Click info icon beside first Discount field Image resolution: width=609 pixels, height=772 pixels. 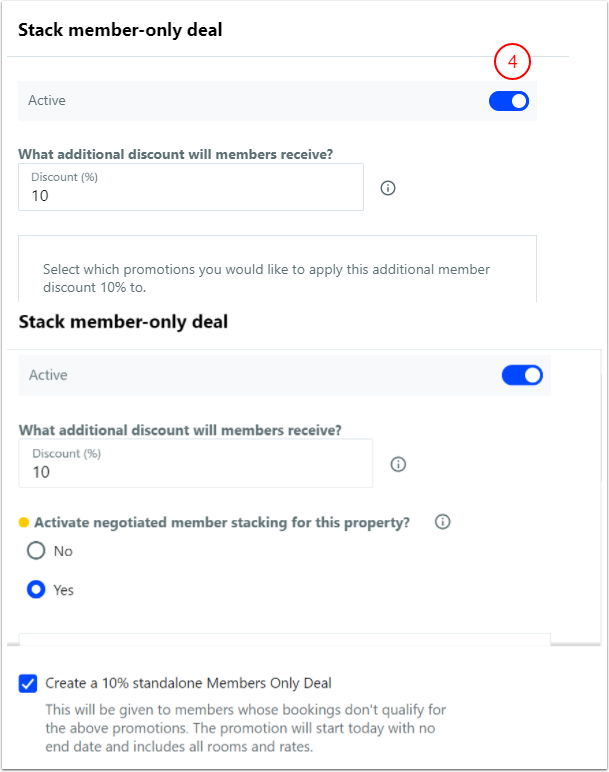389,188
